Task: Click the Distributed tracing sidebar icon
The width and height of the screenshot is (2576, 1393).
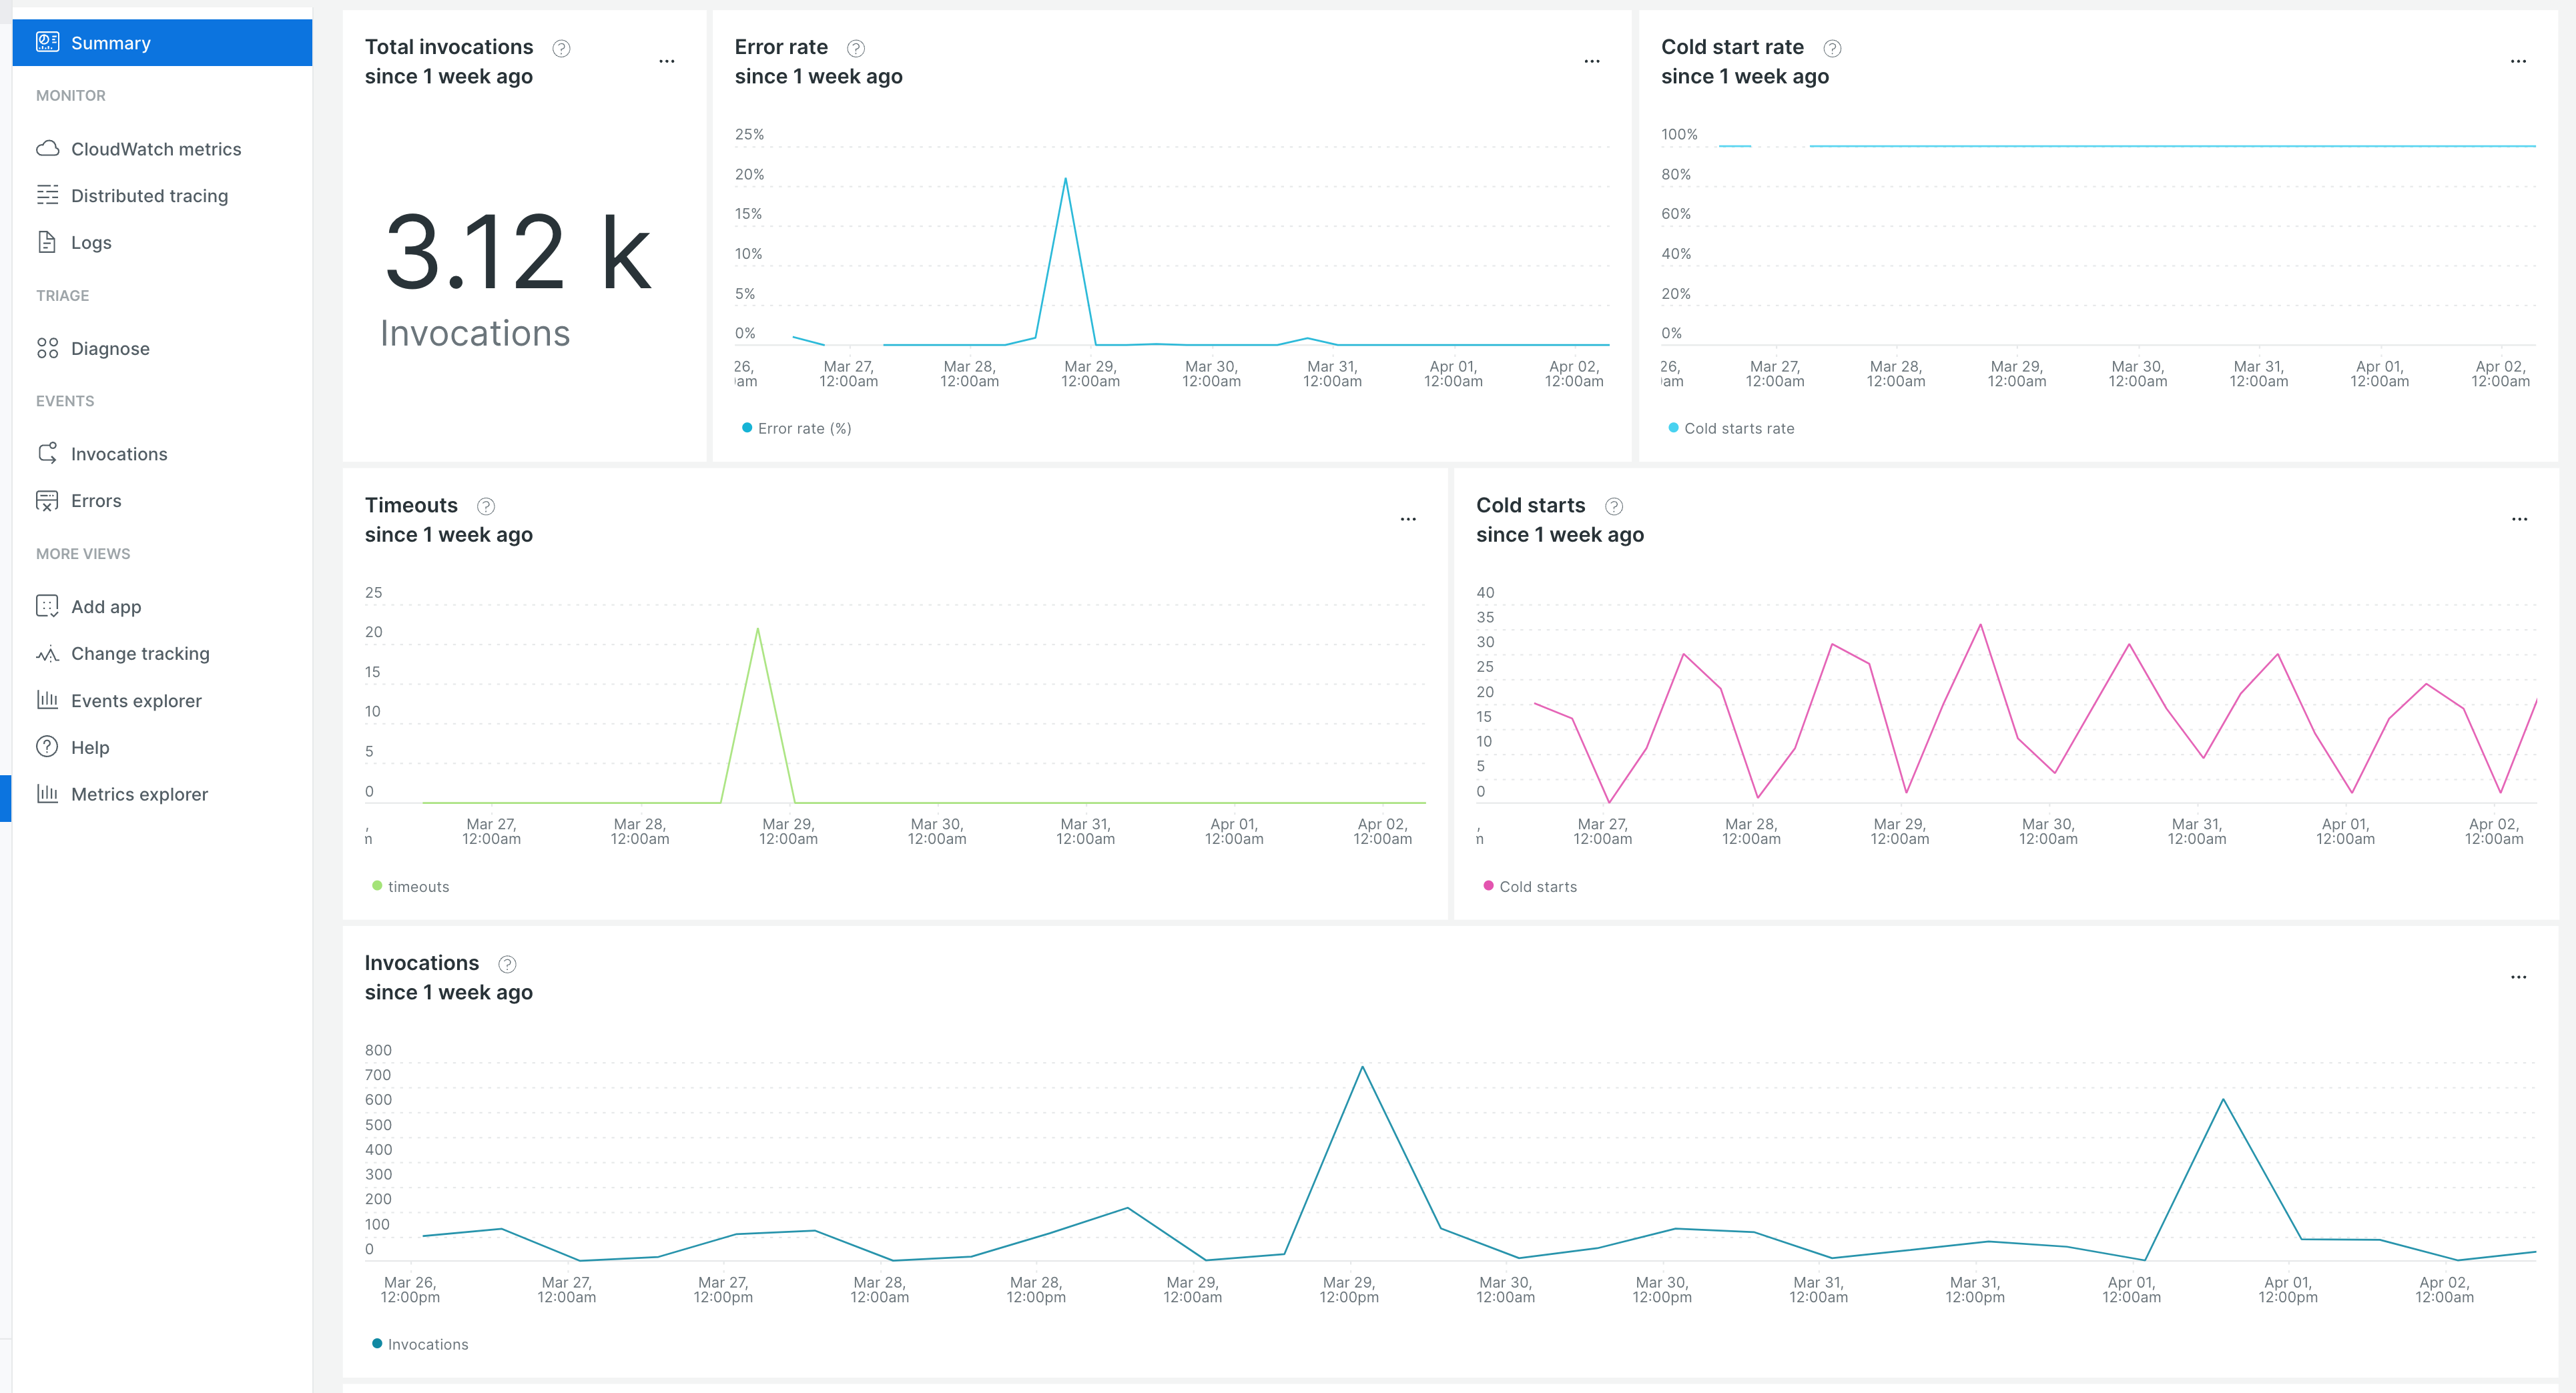Action: pos(47,195)
